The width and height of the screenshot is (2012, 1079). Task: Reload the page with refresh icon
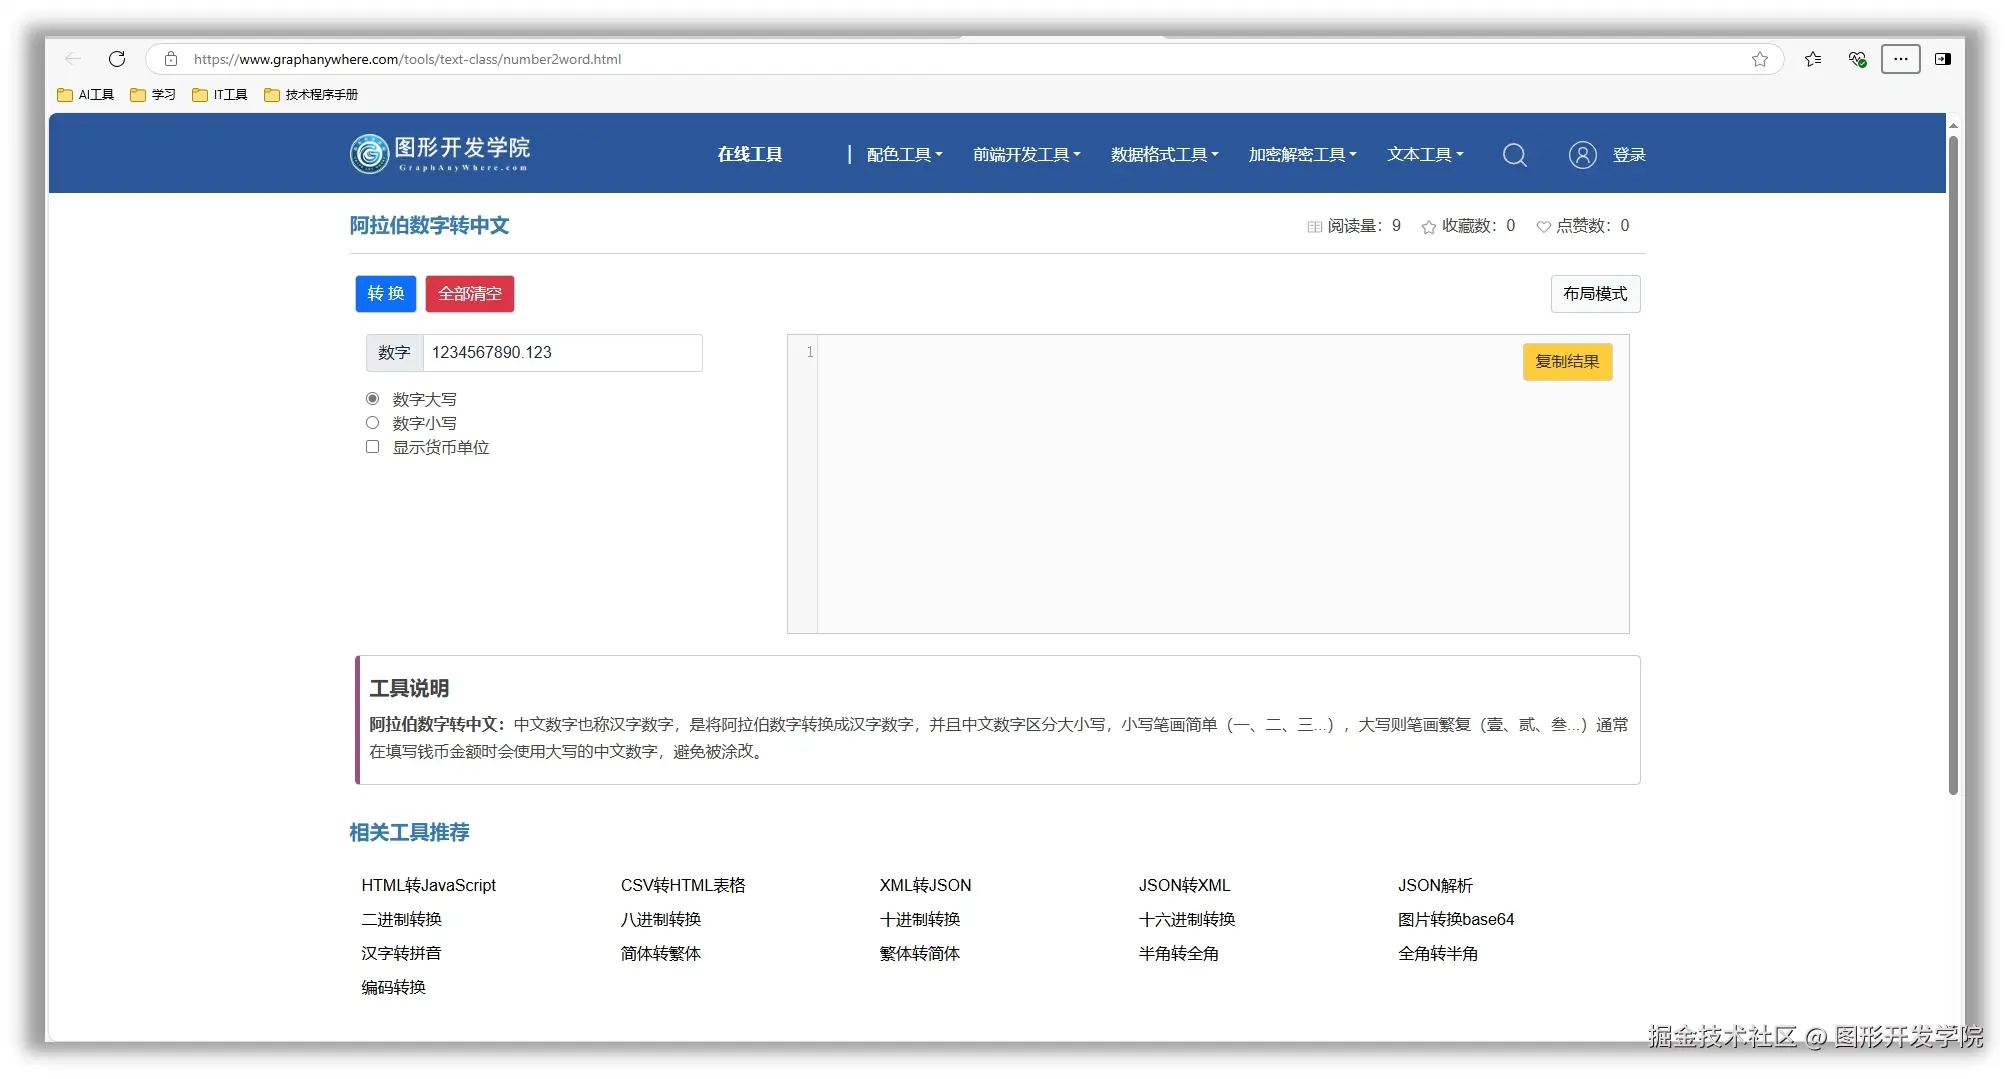pos(117,59)
